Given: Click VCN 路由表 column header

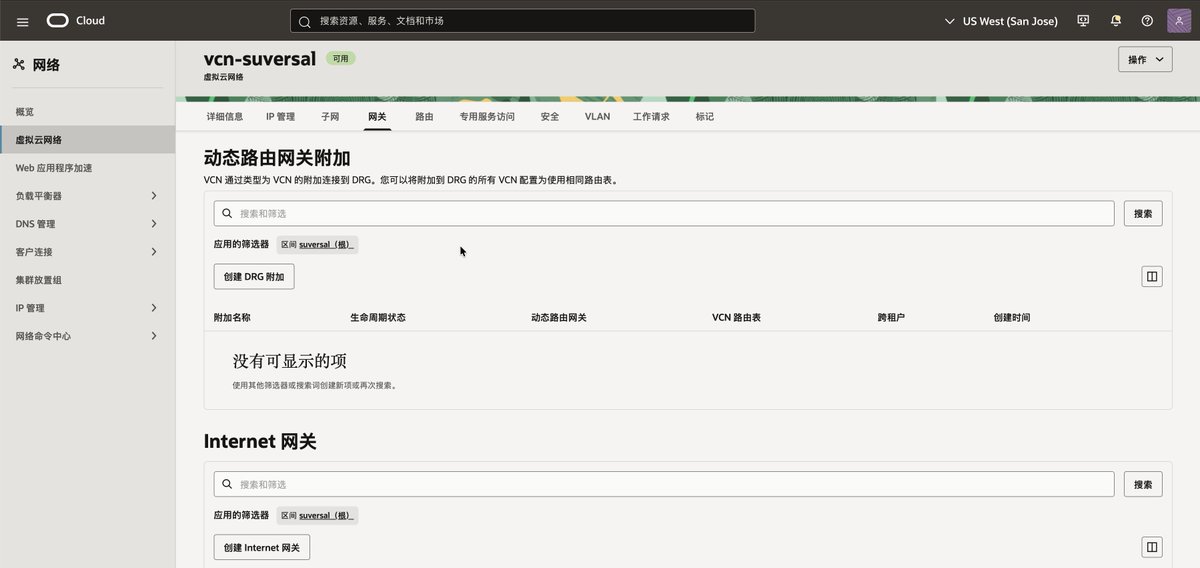Looking at the screenshot, I should tap(737, 317).
